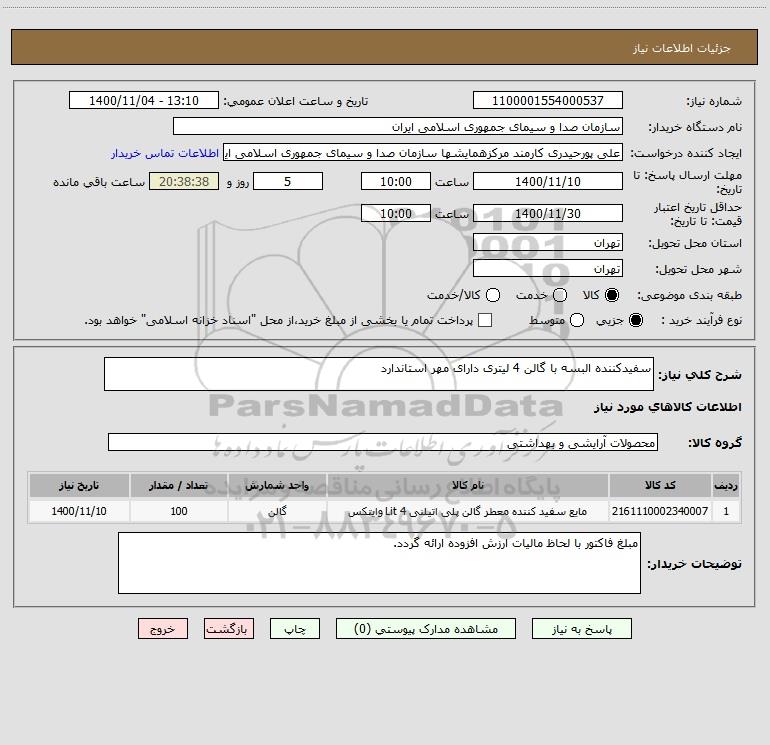Click the response deadline hour 10:00 field

(x=396, y=181)
